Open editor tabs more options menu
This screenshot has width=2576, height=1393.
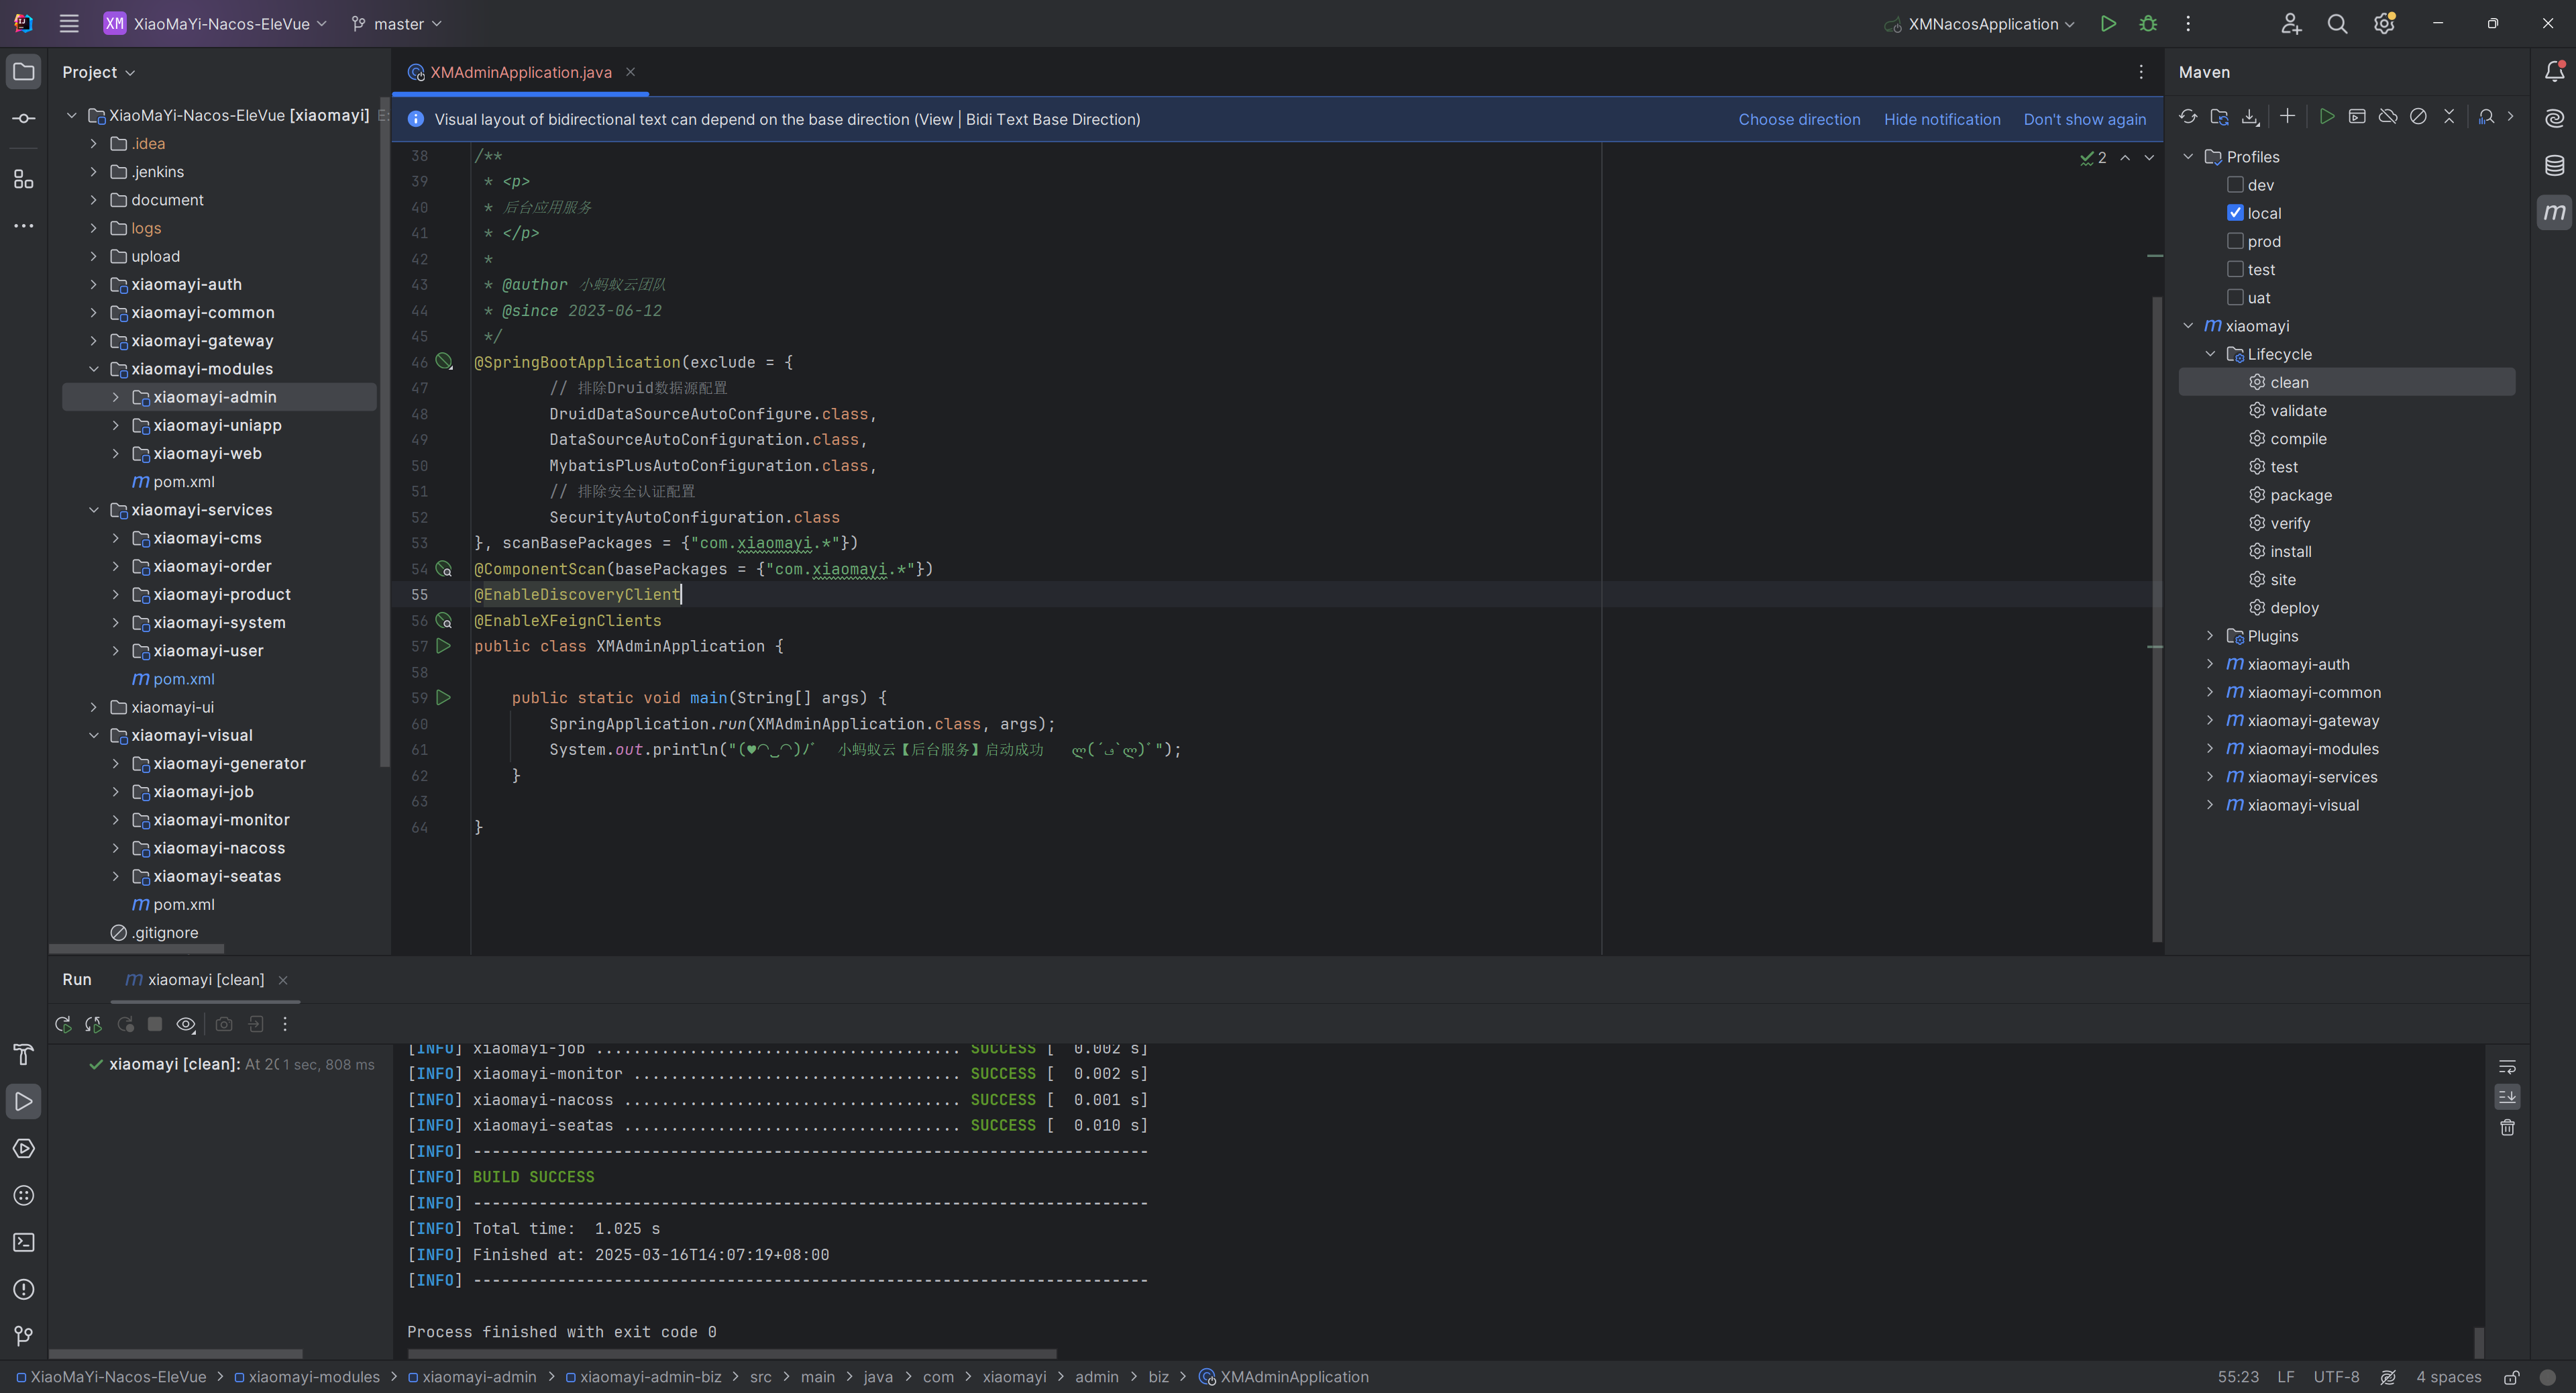click(x=2141, y=72)
